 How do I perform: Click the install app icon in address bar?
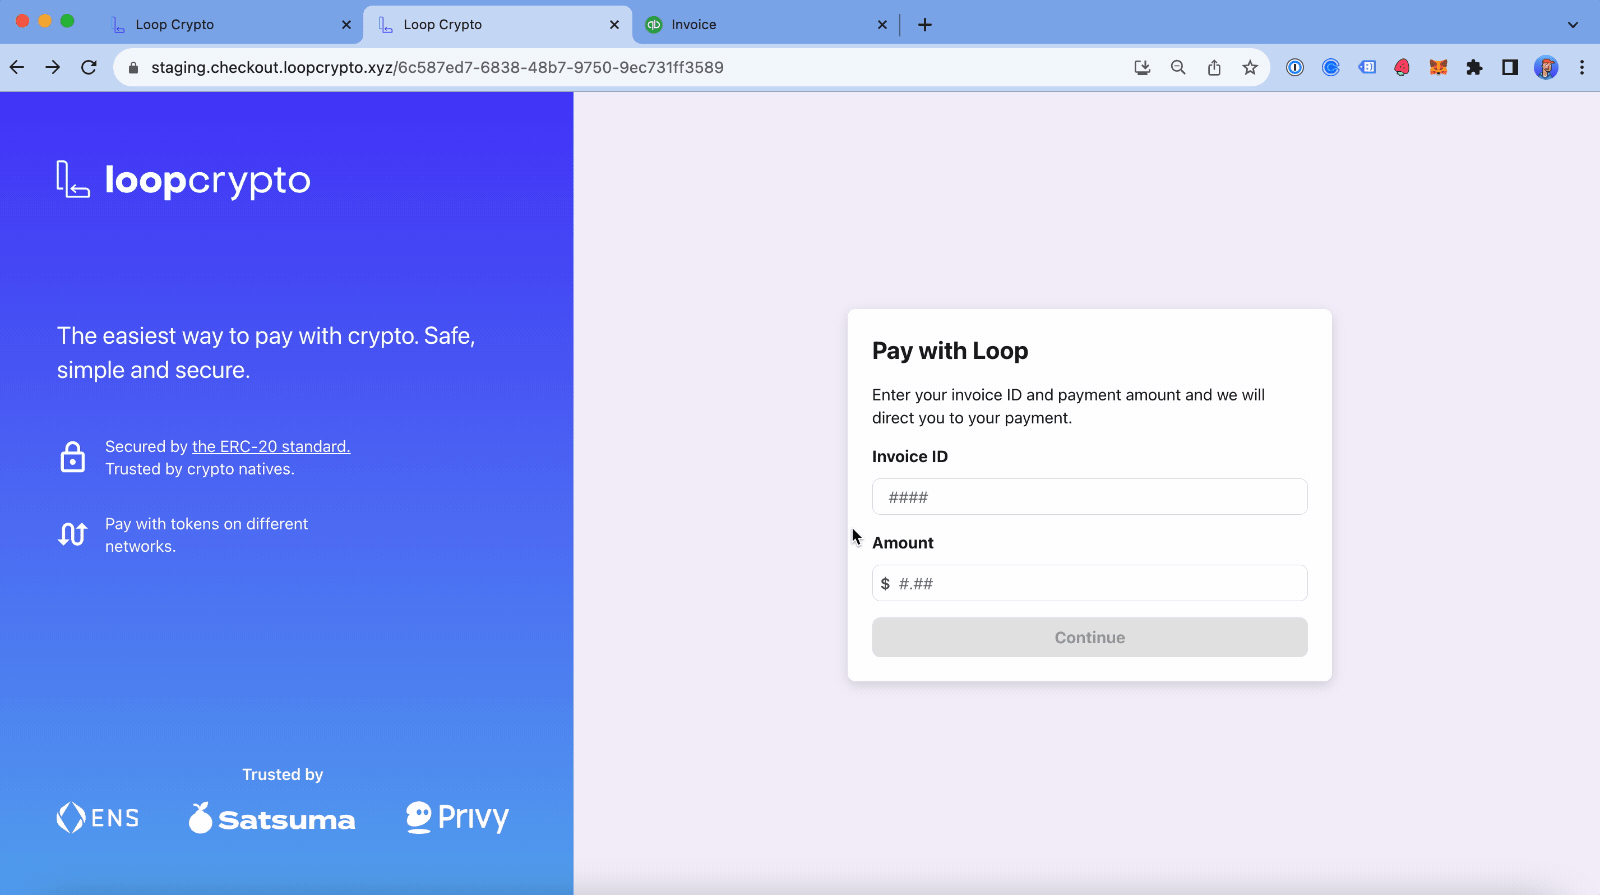[1142, 67]
